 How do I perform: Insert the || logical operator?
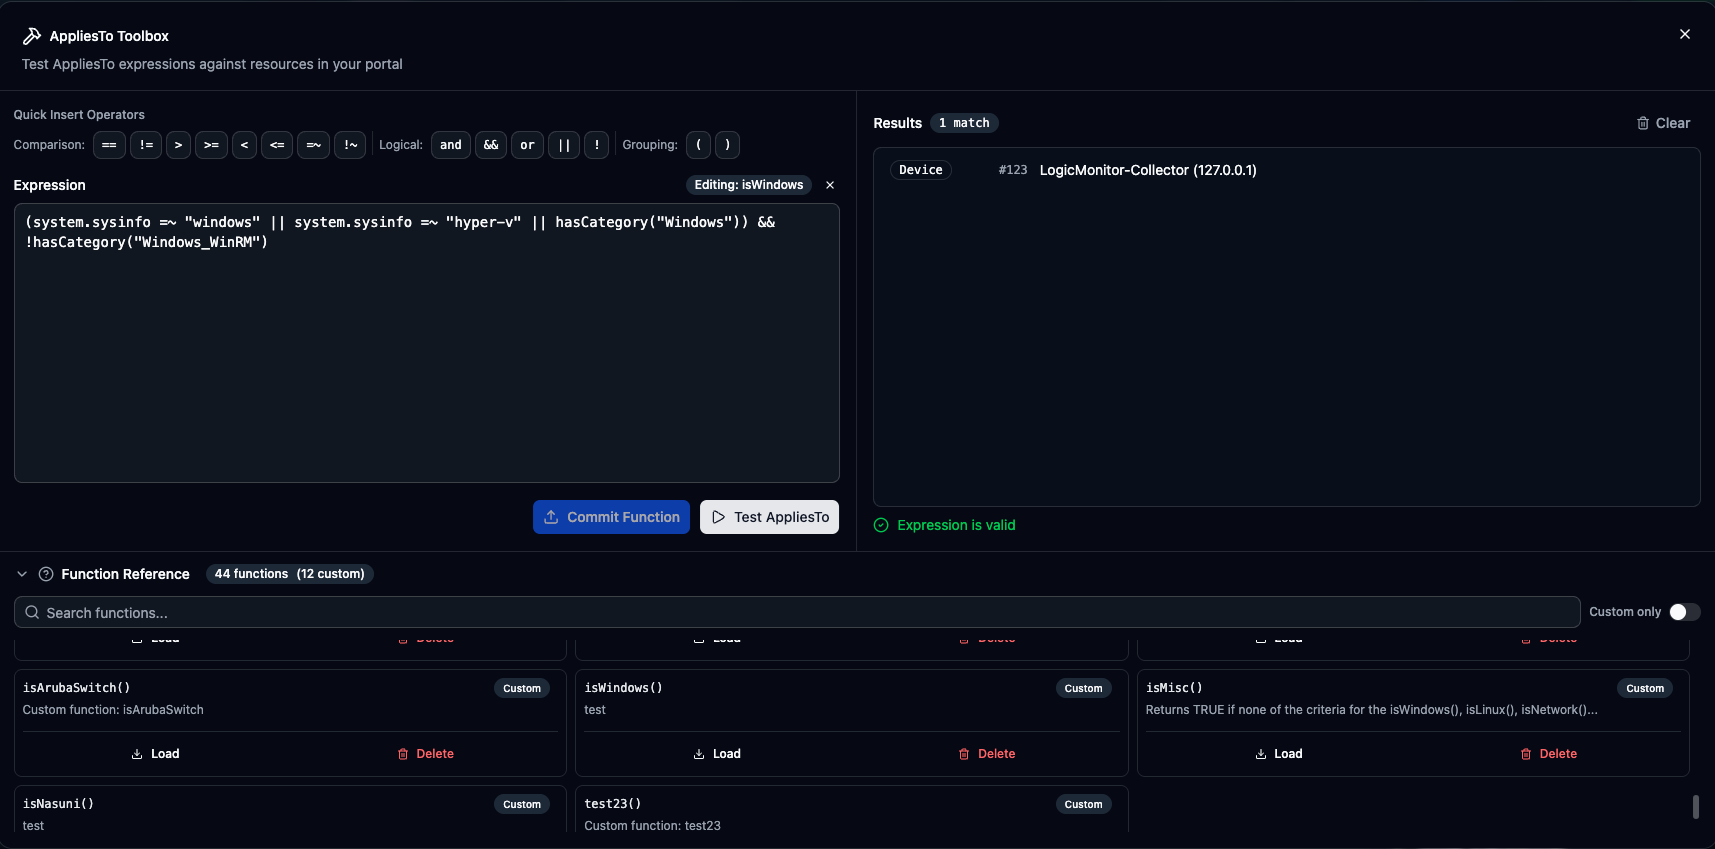(564, 145)
